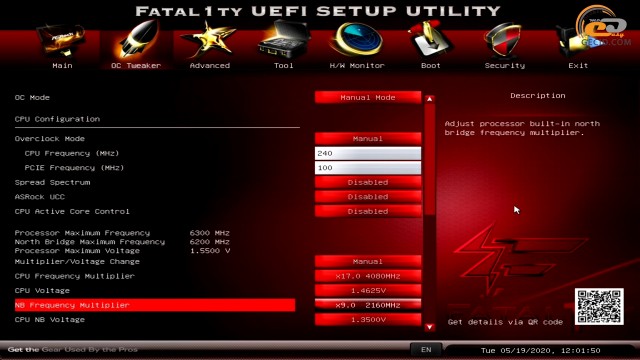Click the Processor Maximum Voltage 1.5500 V value
Image resolution: width=640 pixels, height=360 pixels.
(x=210, y=251)
